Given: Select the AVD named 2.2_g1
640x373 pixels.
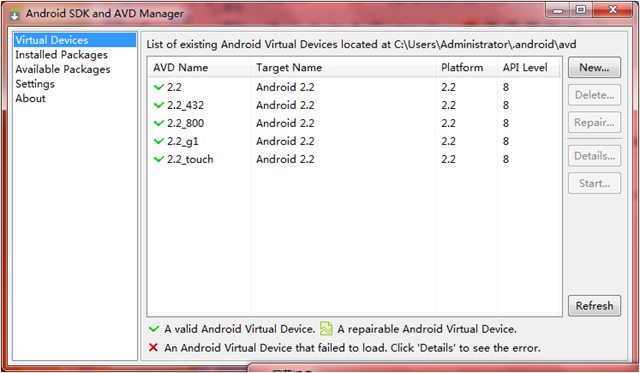Looking at the screenshot, I should [x=355, y=141].
